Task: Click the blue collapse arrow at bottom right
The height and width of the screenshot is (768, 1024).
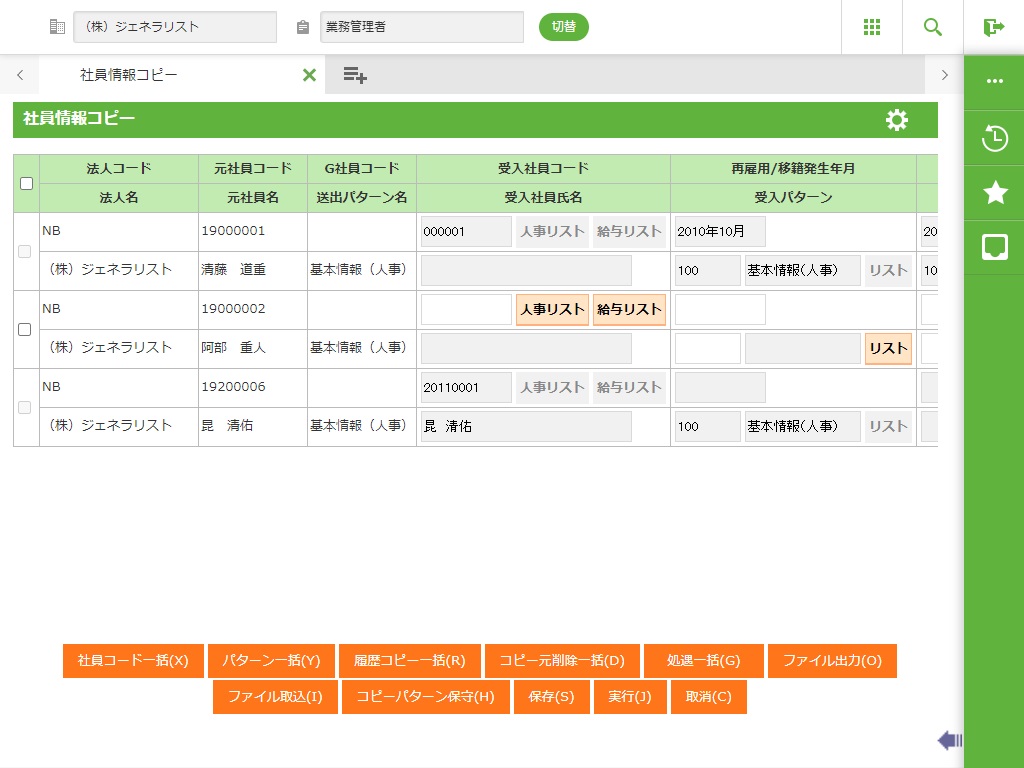Action: [949, 740]
